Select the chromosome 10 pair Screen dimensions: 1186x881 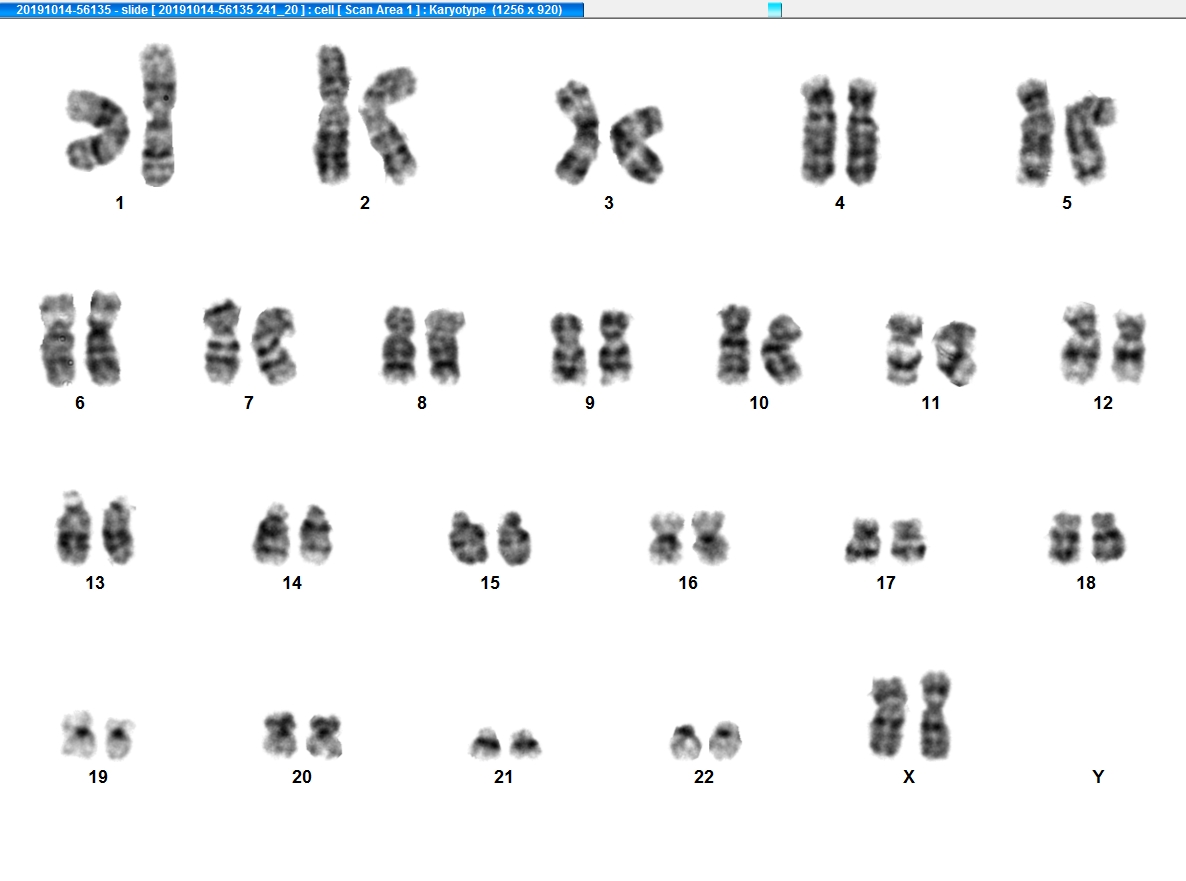tap(759, 344)
